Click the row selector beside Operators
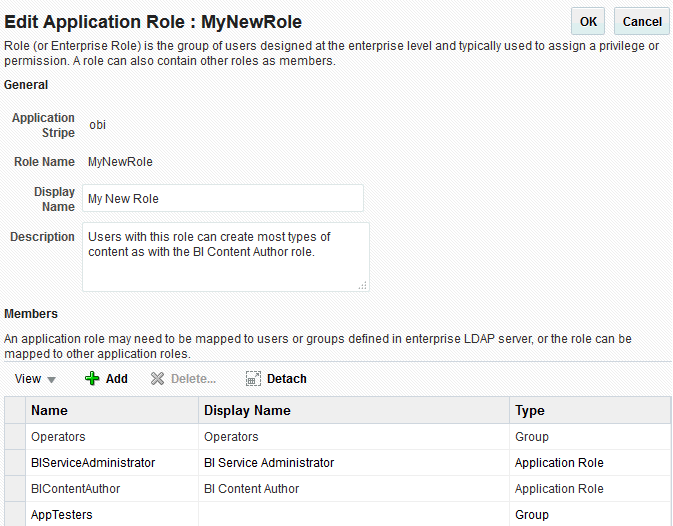Screen dimensions: 673x526 click(x=14, y=437)
